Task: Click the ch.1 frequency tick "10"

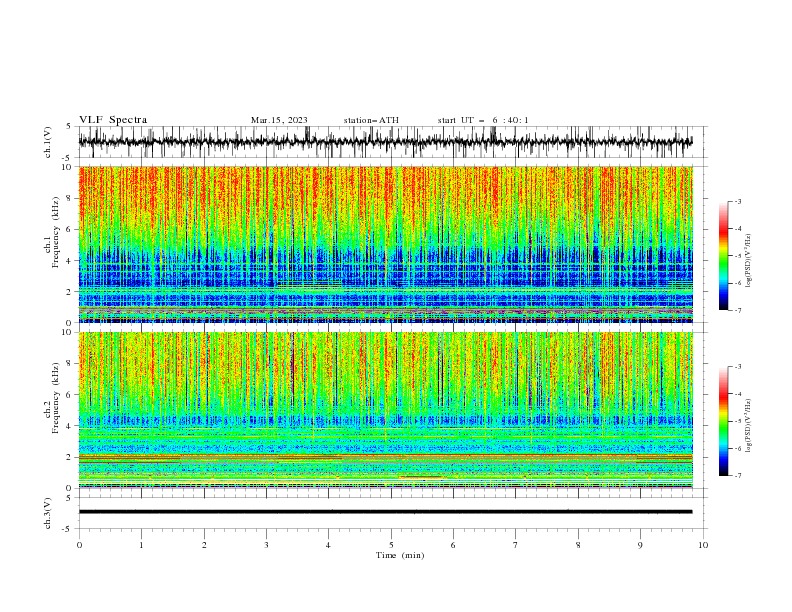Action: [68, 167]
